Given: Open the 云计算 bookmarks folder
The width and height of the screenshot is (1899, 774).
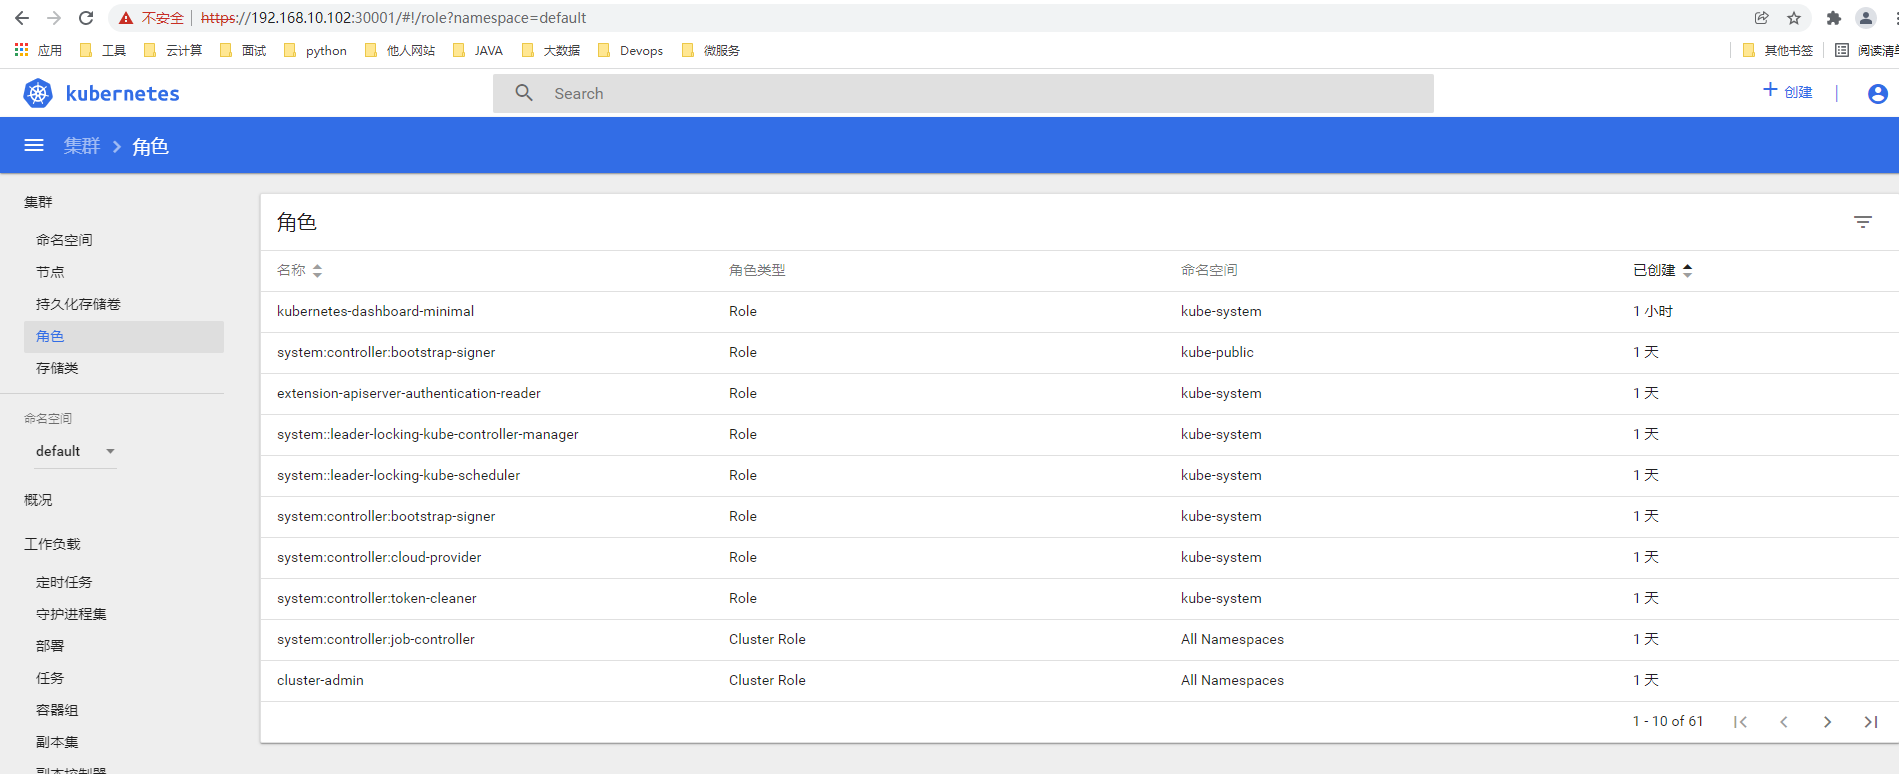Looking at the screenshot, I should pos(173,50).
